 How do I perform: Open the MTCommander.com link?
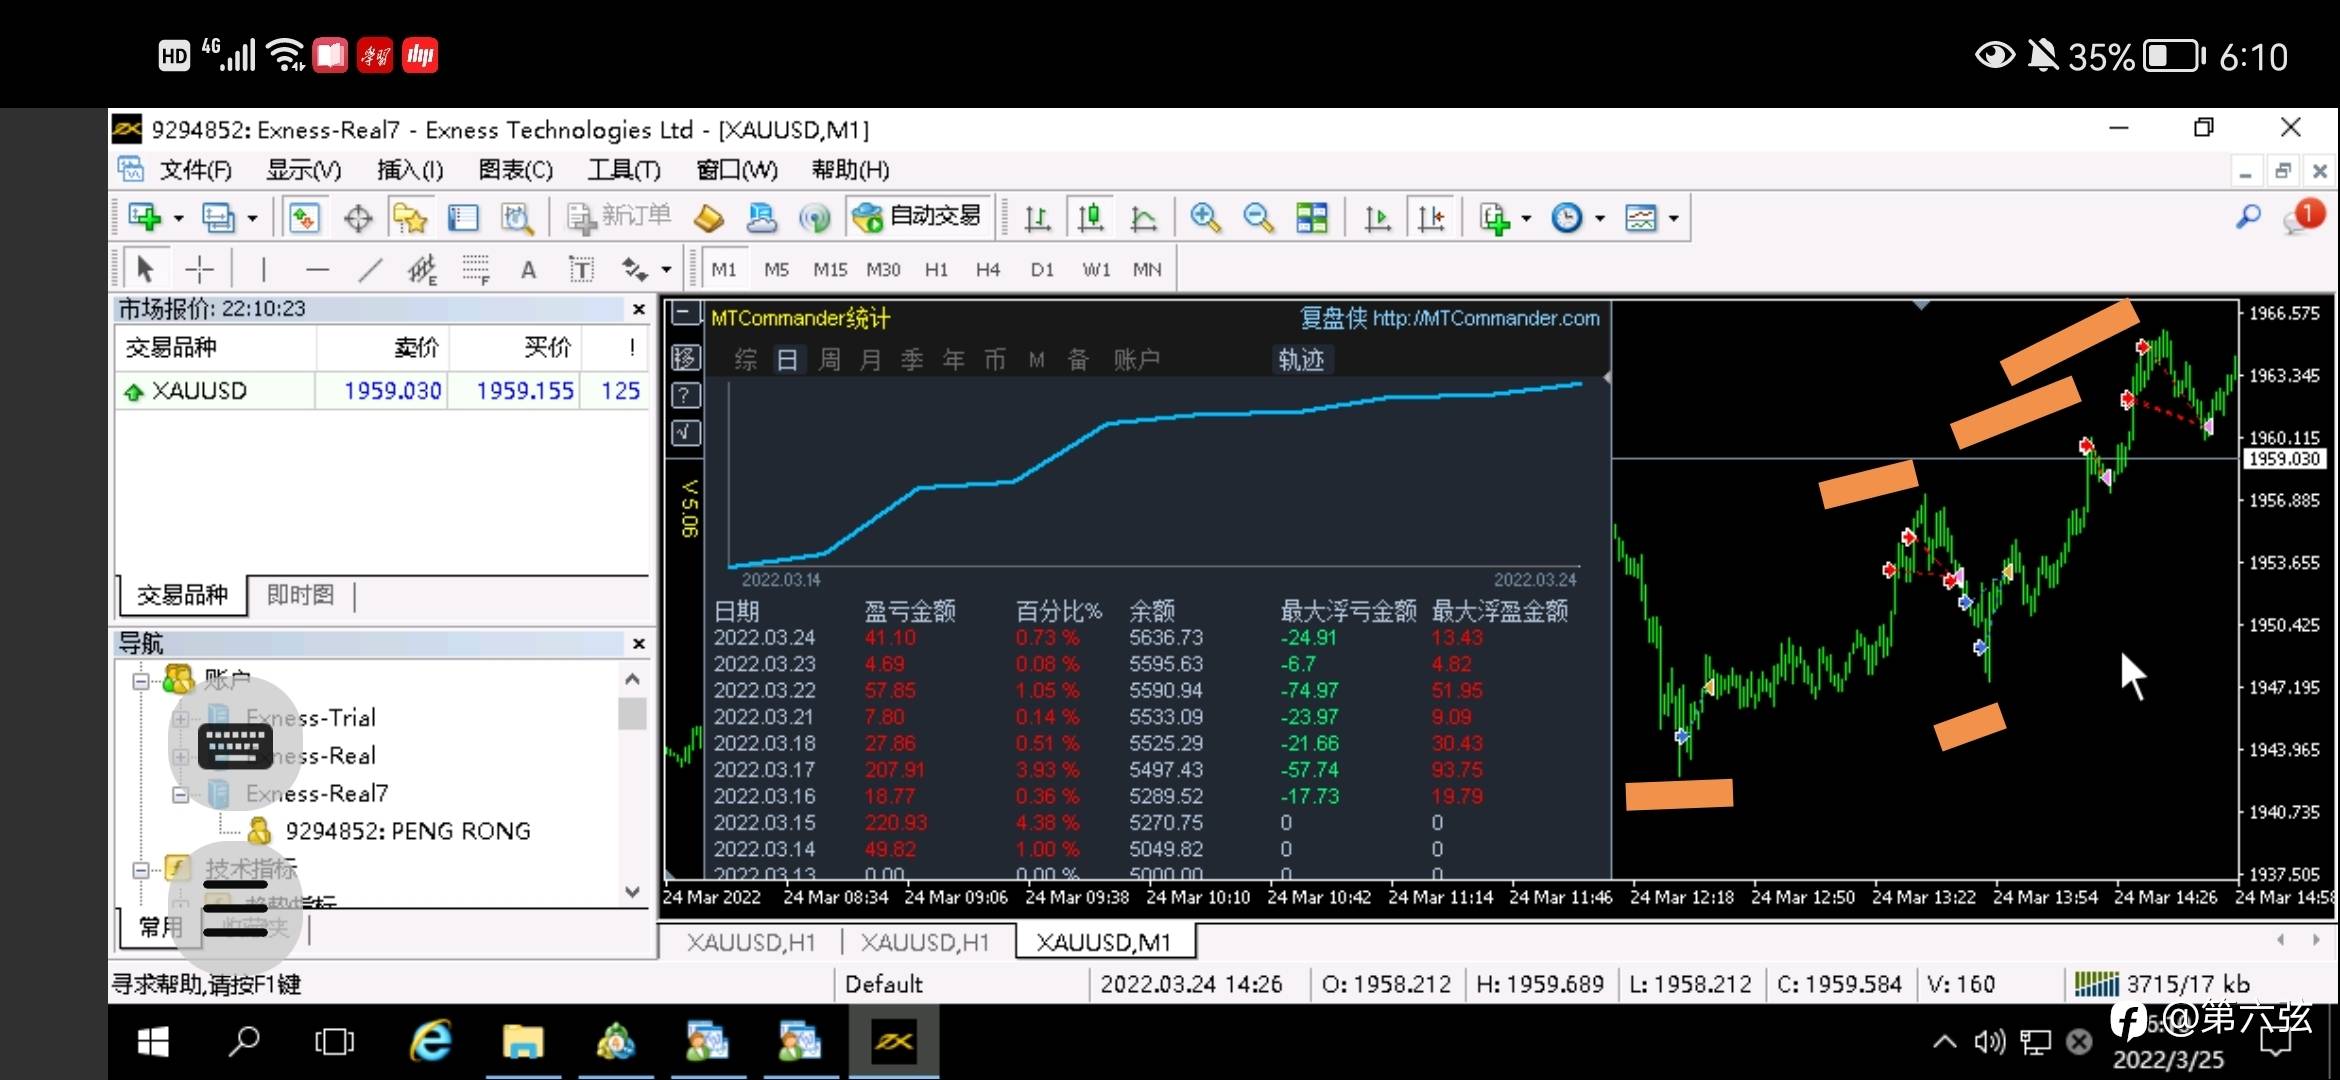1485,318
